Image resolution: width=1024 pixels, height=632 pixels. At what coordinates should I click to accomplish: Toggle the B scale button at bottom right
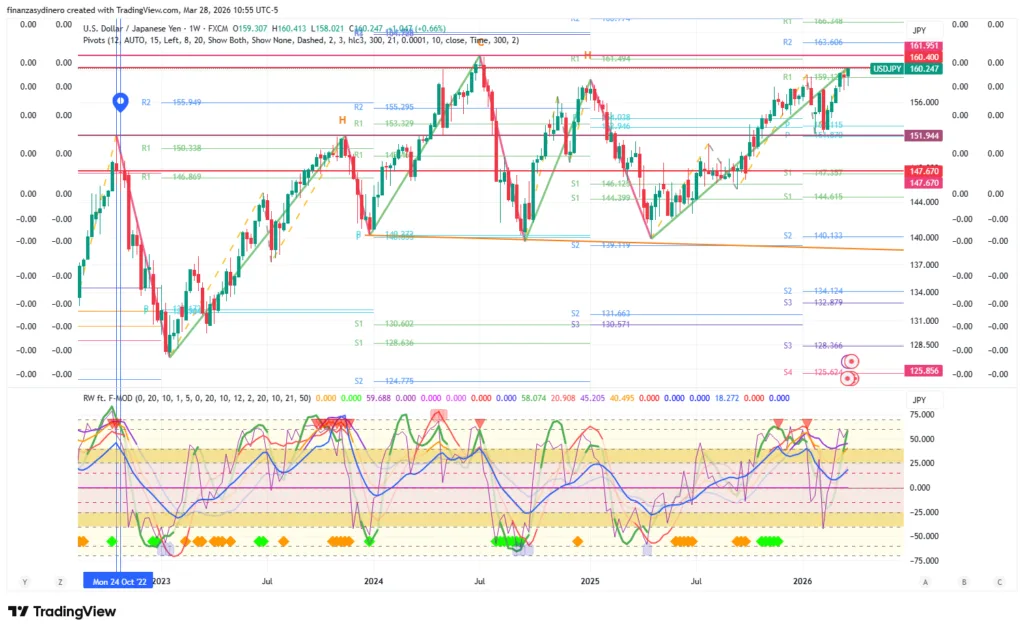[963, 581]
